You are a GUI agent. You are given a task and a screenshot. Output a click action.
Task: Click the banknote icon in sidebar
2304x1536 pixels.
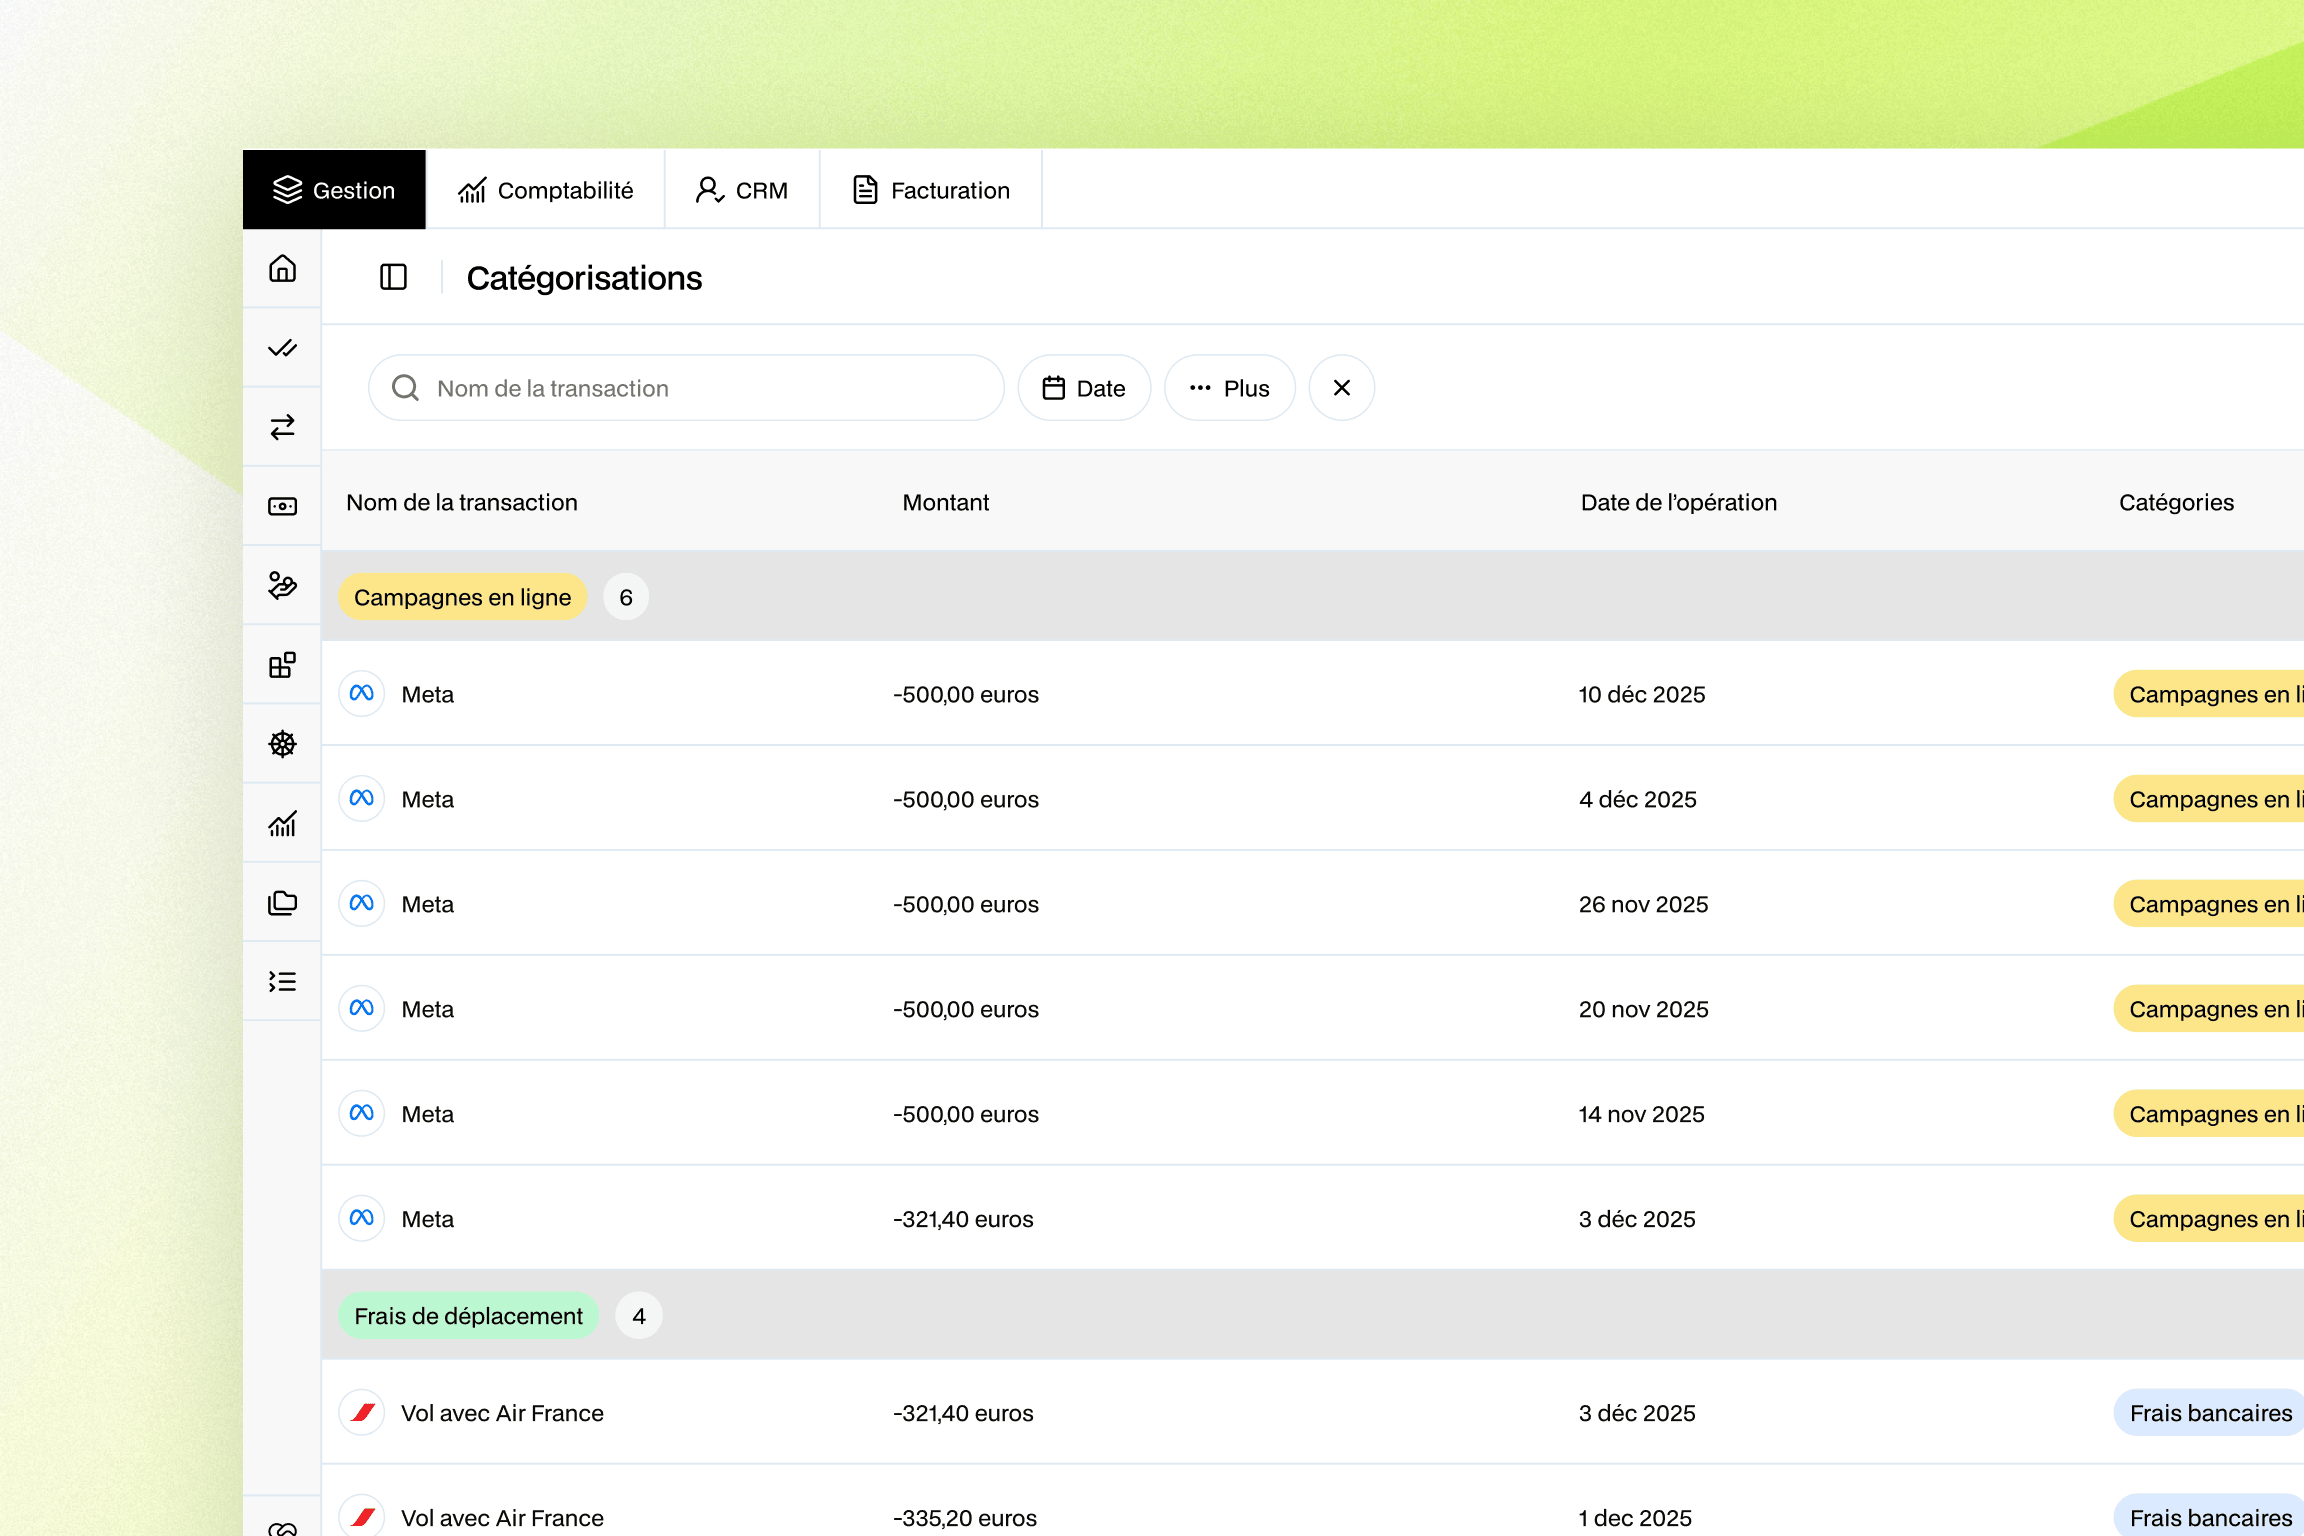coord(282,506)
